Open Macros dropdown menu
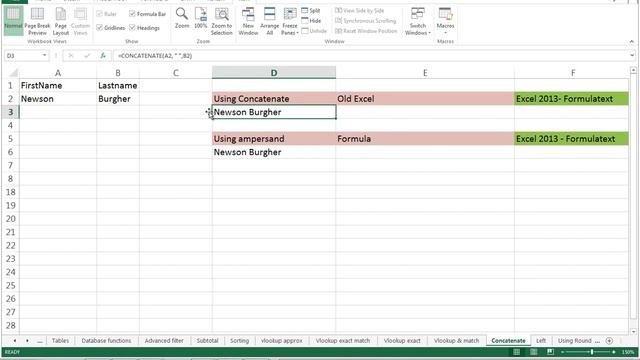Viewport: 640px width, 360px height. (445, 21)
